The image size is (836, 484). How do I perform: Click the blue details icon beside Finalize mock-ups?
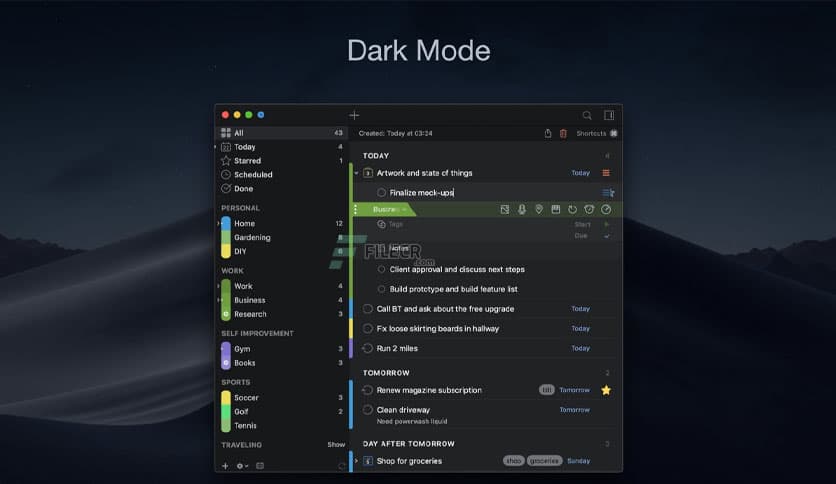click(608, 192)
